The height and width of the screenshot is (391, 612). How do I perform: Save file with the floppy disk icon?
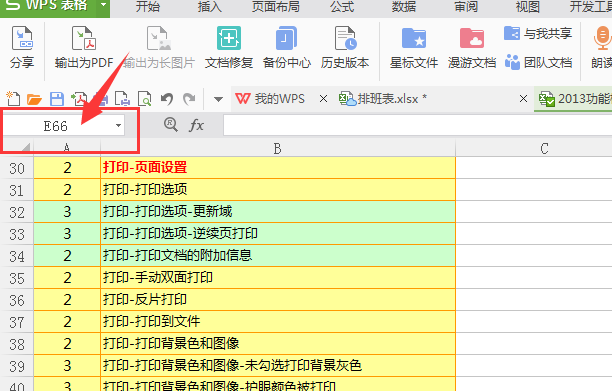tap(57, 99)
